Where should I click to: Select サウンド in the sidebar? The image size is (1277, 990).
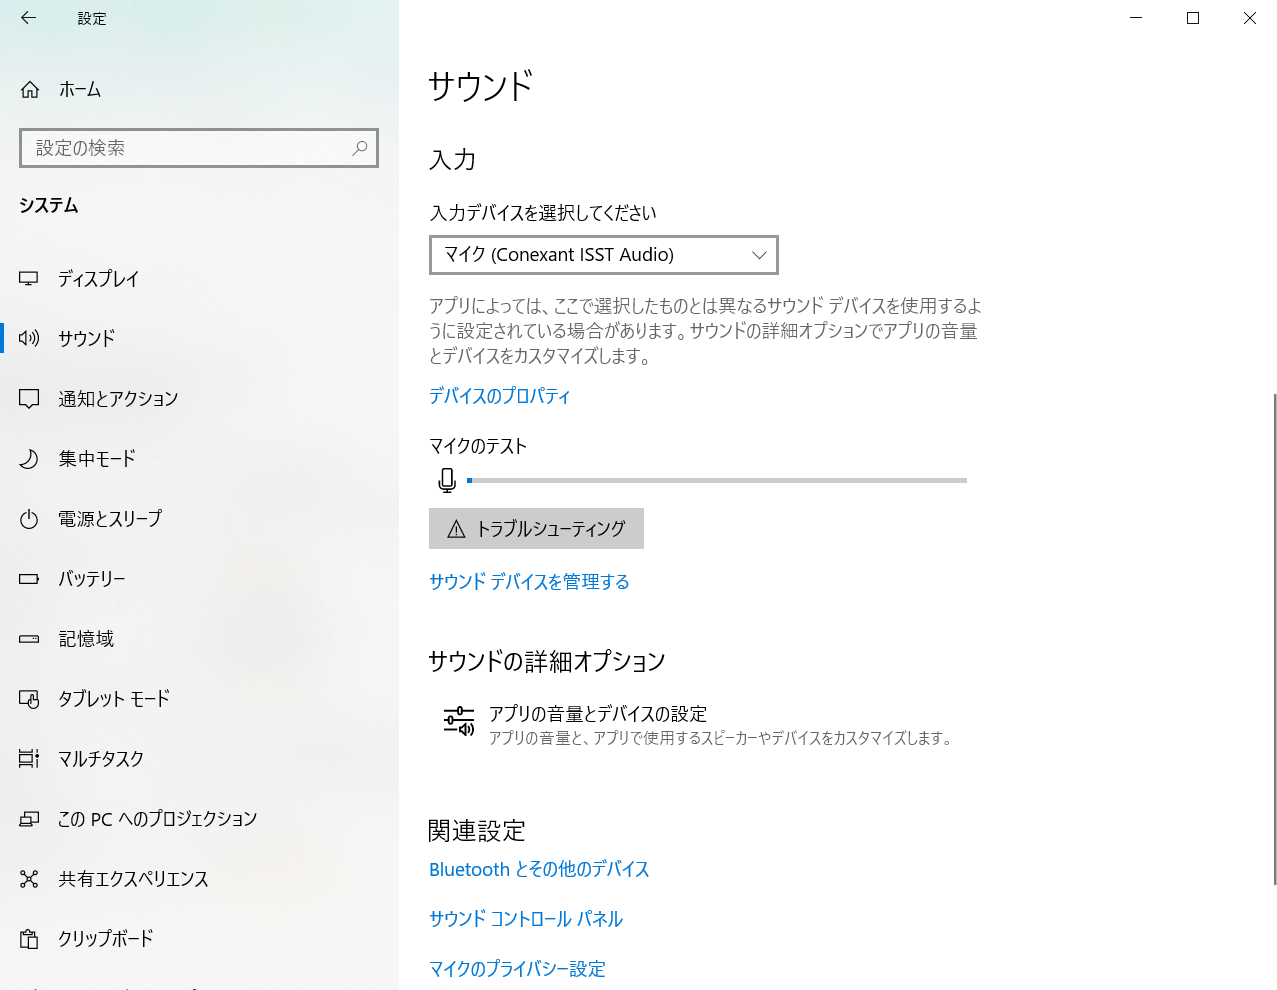(x=199, y=338)
